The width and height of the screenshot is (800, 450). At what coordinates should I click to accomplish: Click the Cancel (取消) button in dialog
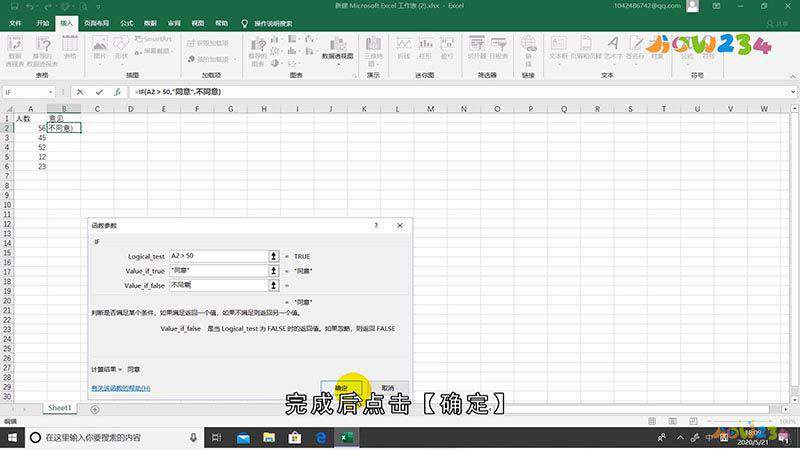click(388, 388)
